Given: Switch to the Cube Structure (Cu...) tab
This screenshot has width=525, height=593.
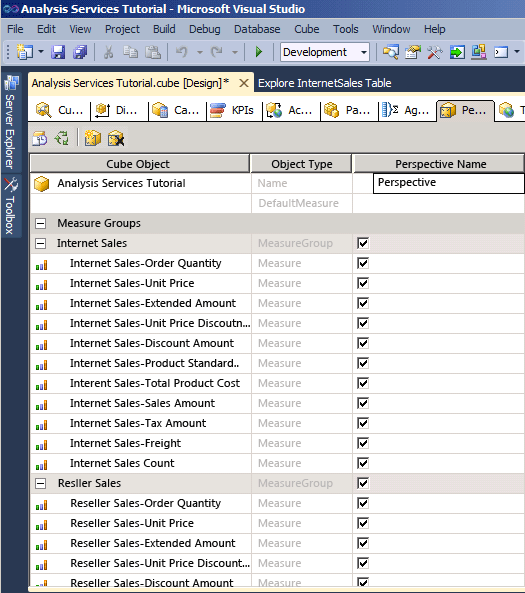Looking at the screenshot, I should click(x=60, y=110).
